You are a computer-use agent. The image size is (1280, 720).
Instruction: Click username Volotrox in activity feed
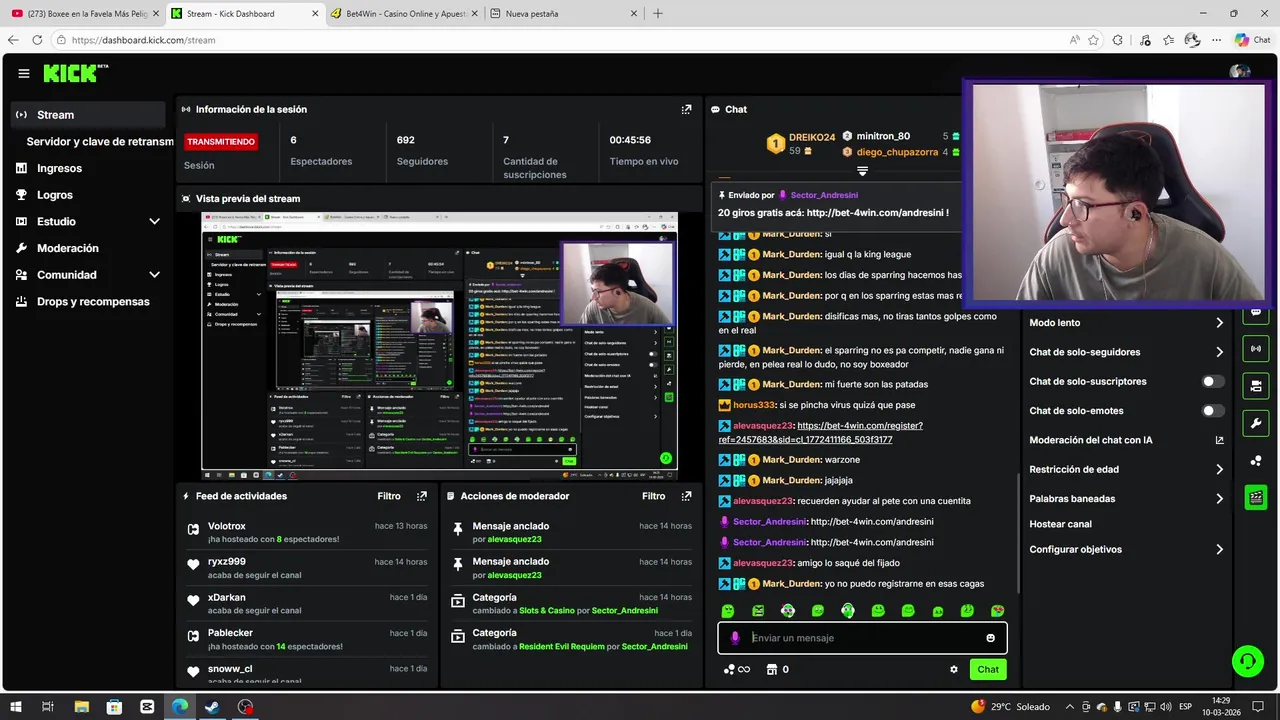[x=227, y=526]
